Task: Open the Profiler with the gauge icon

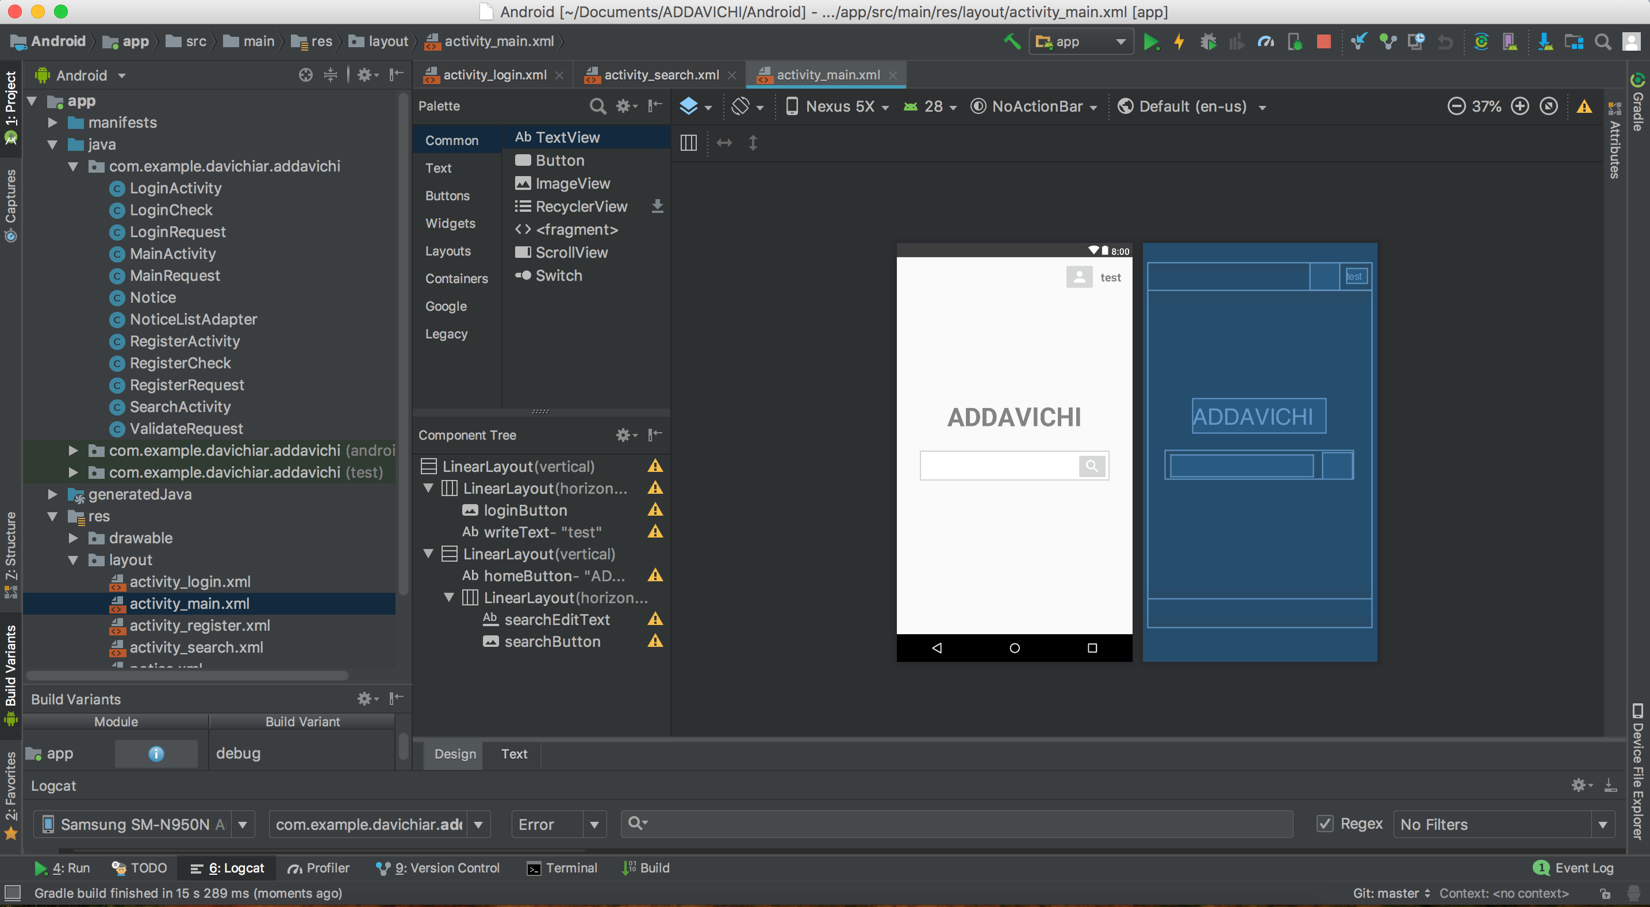Action: (x=1265, y=42)
